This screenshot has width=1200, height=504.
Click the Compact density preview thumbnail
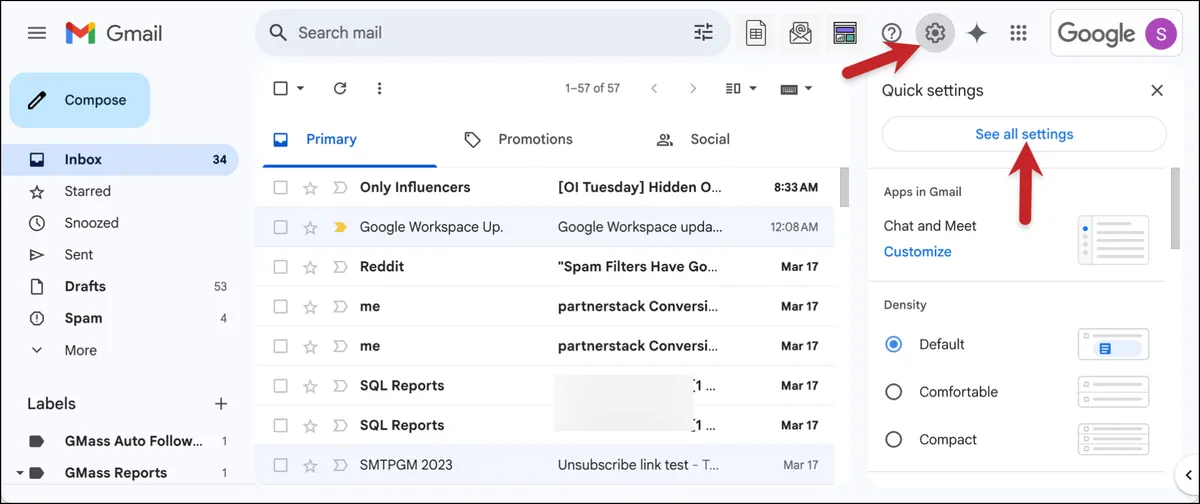(x=1113, y=439)
